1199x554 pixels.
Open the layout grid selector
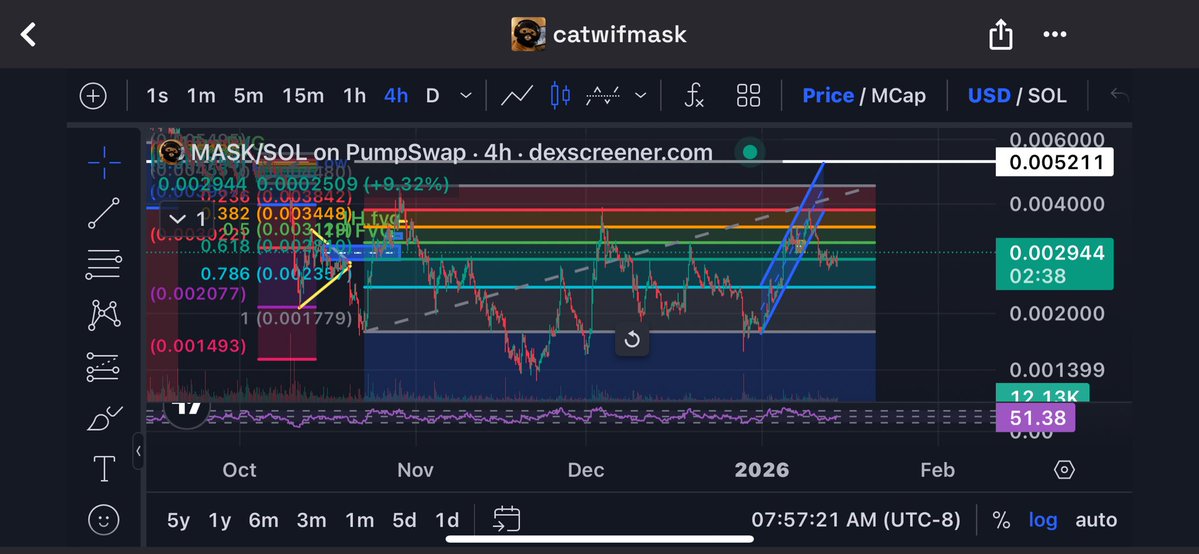[749, 96]
